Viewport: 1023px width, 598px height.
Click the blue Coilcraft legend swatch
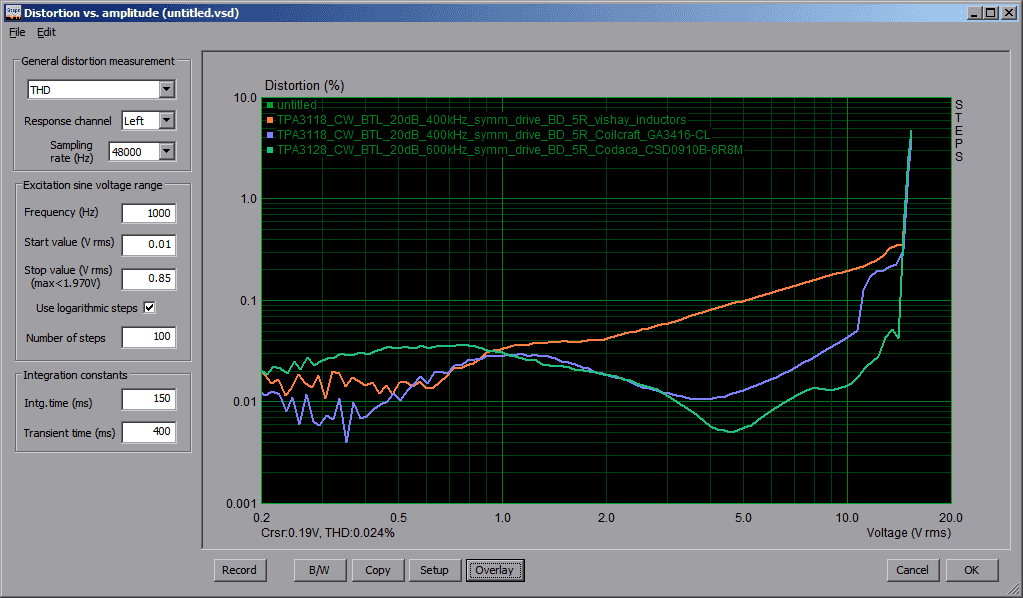[270, 135]
